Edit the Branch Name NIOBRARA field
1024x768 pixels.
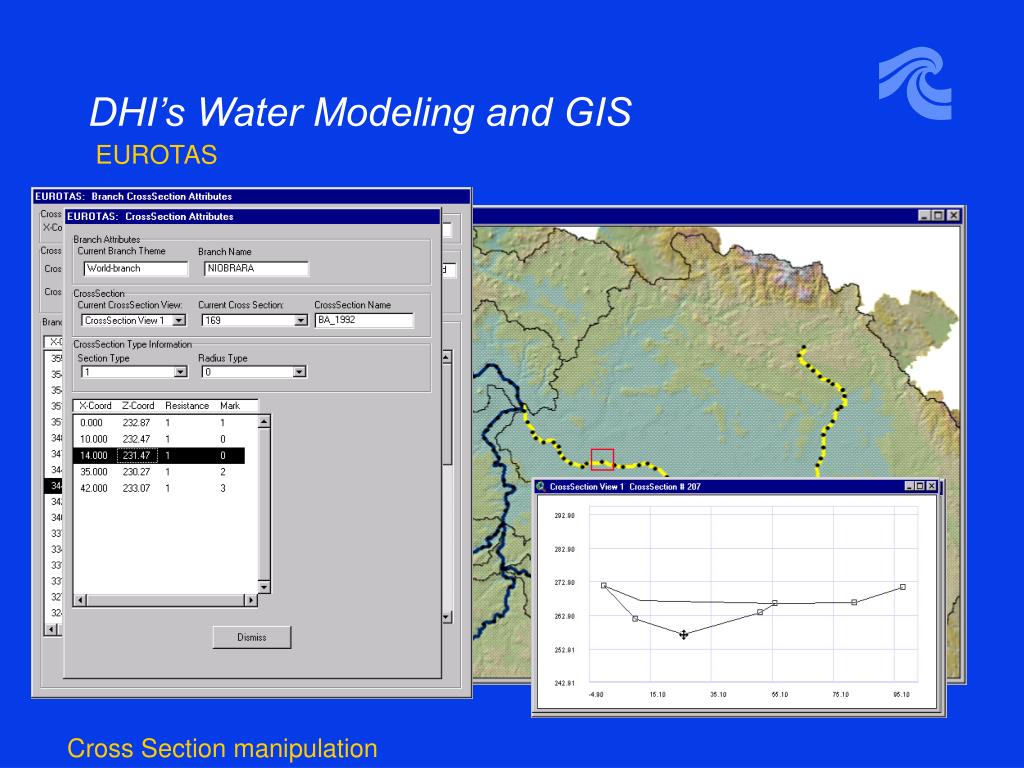point(256,268)
